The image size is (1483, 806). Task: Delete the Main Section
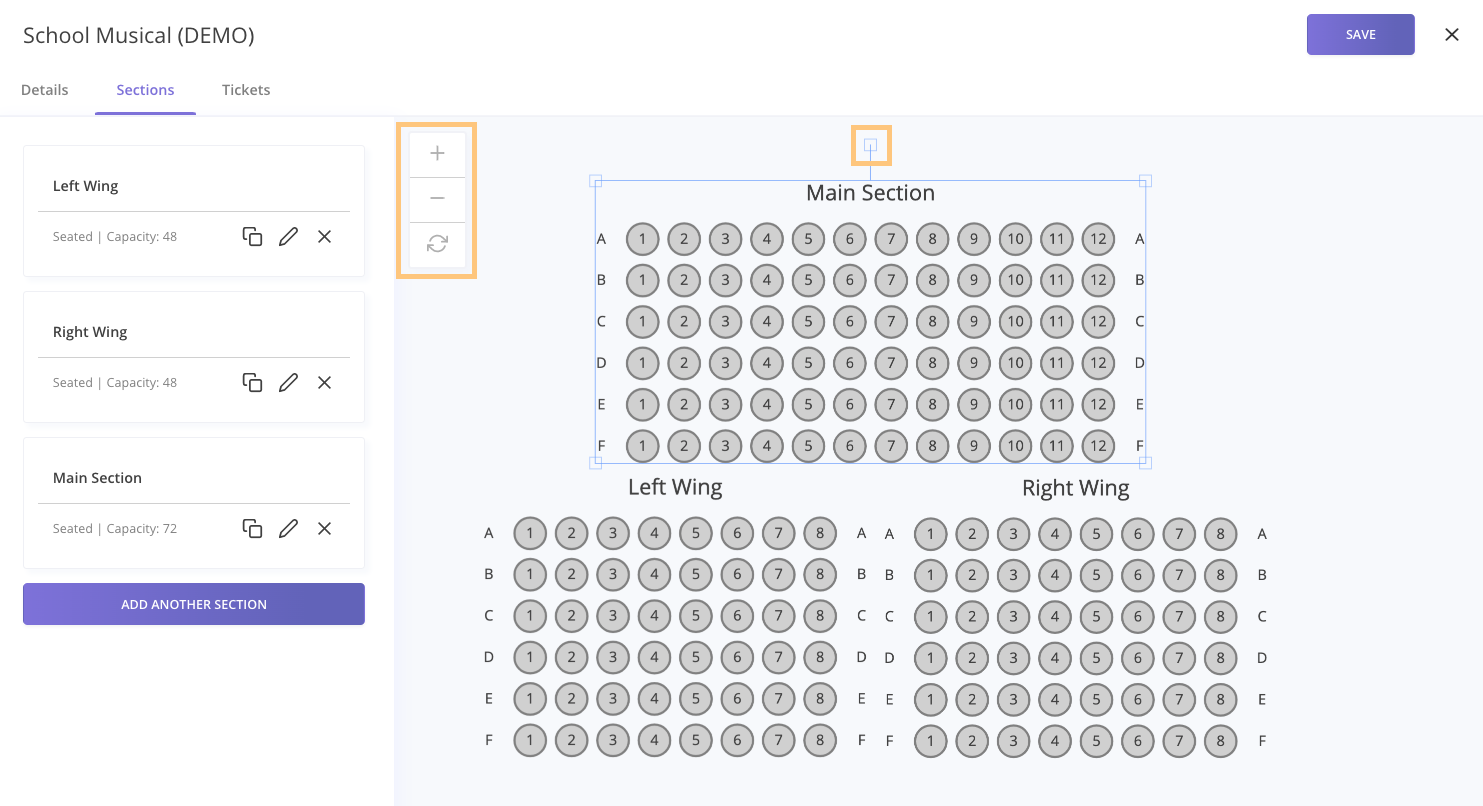point(324,528)
